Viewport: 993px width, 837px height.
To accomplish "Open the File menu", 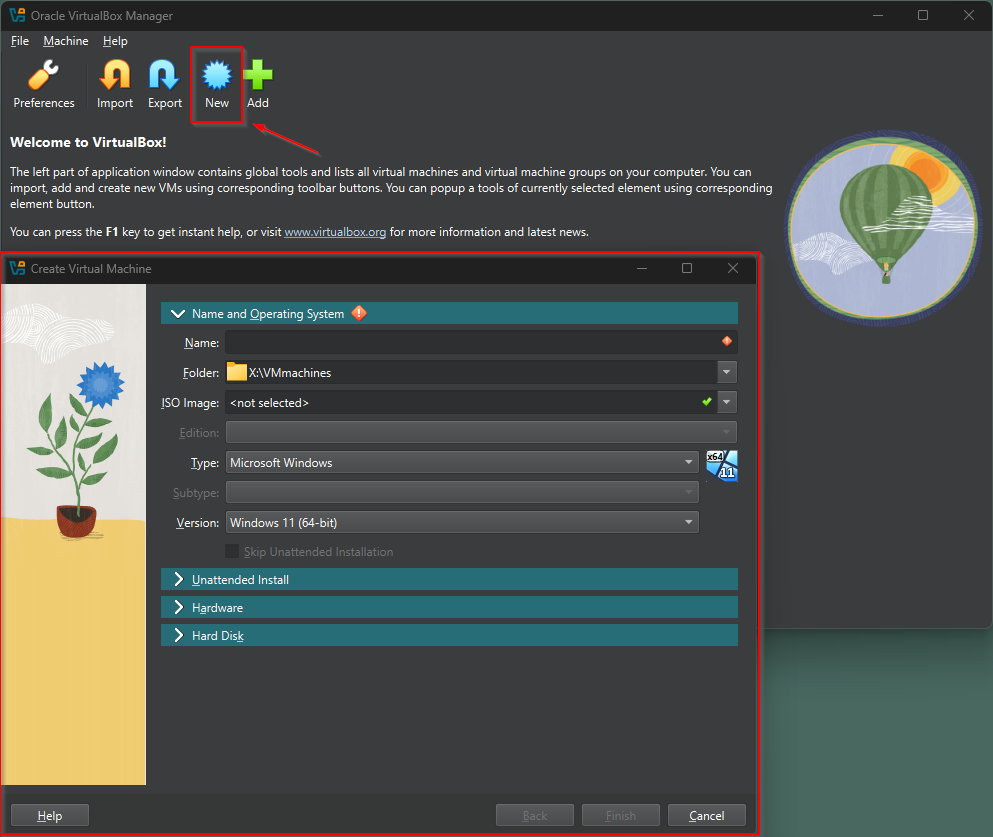I will tap(20, 41).
